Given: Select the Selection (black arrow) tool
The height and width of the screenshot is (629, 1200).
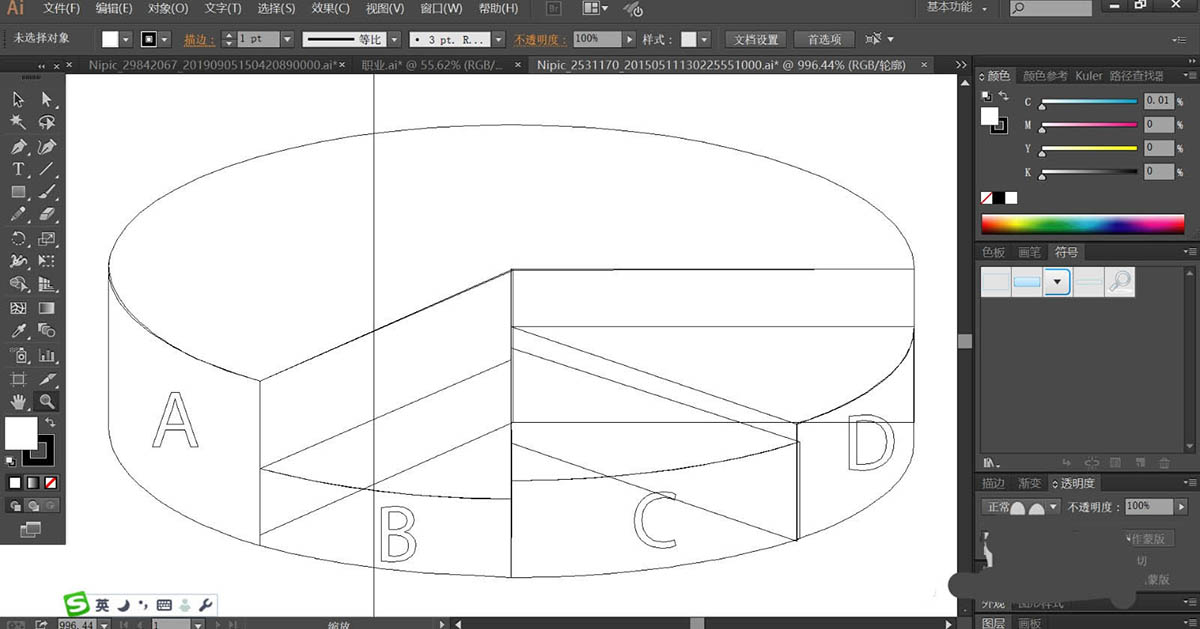Looking at the screenshot, I should click(18, 99).
